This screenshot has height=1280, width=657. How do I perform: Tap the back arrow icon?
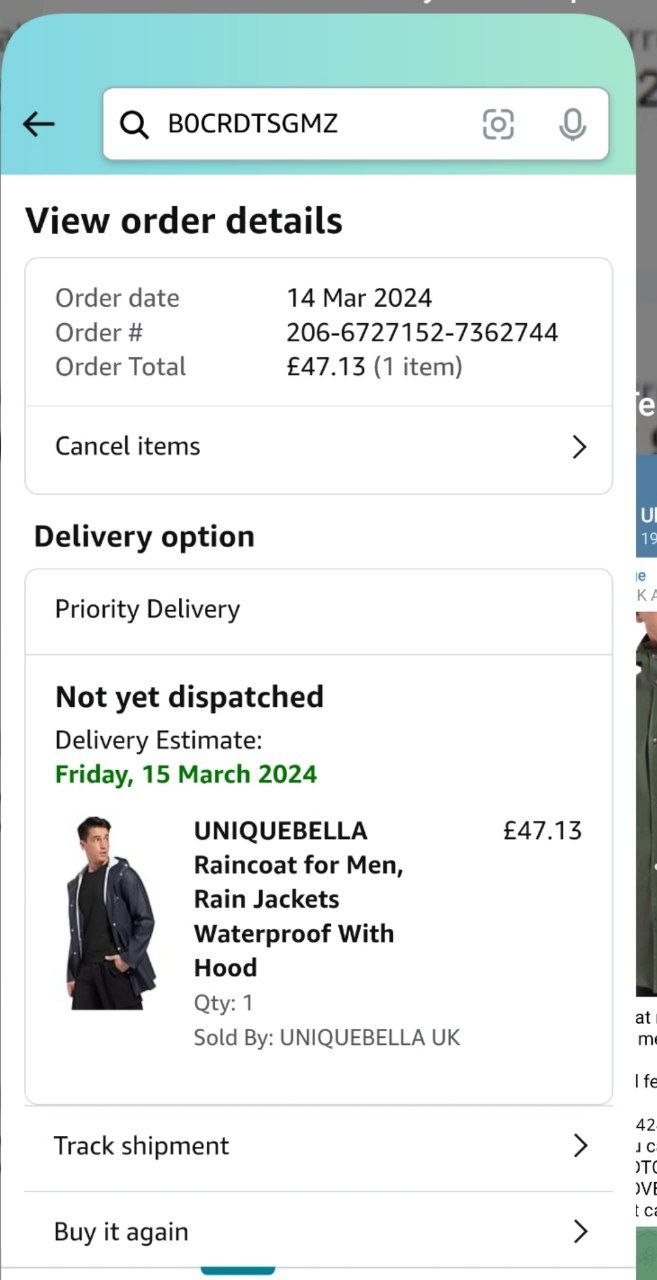coord(38,124)
